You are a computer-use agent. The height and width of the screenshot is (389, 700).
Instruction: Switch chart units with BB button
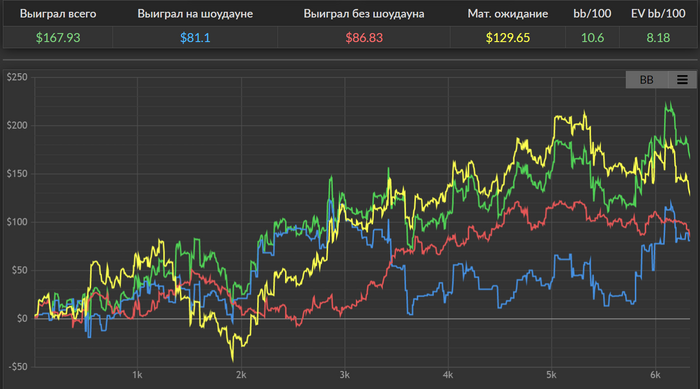646,80
